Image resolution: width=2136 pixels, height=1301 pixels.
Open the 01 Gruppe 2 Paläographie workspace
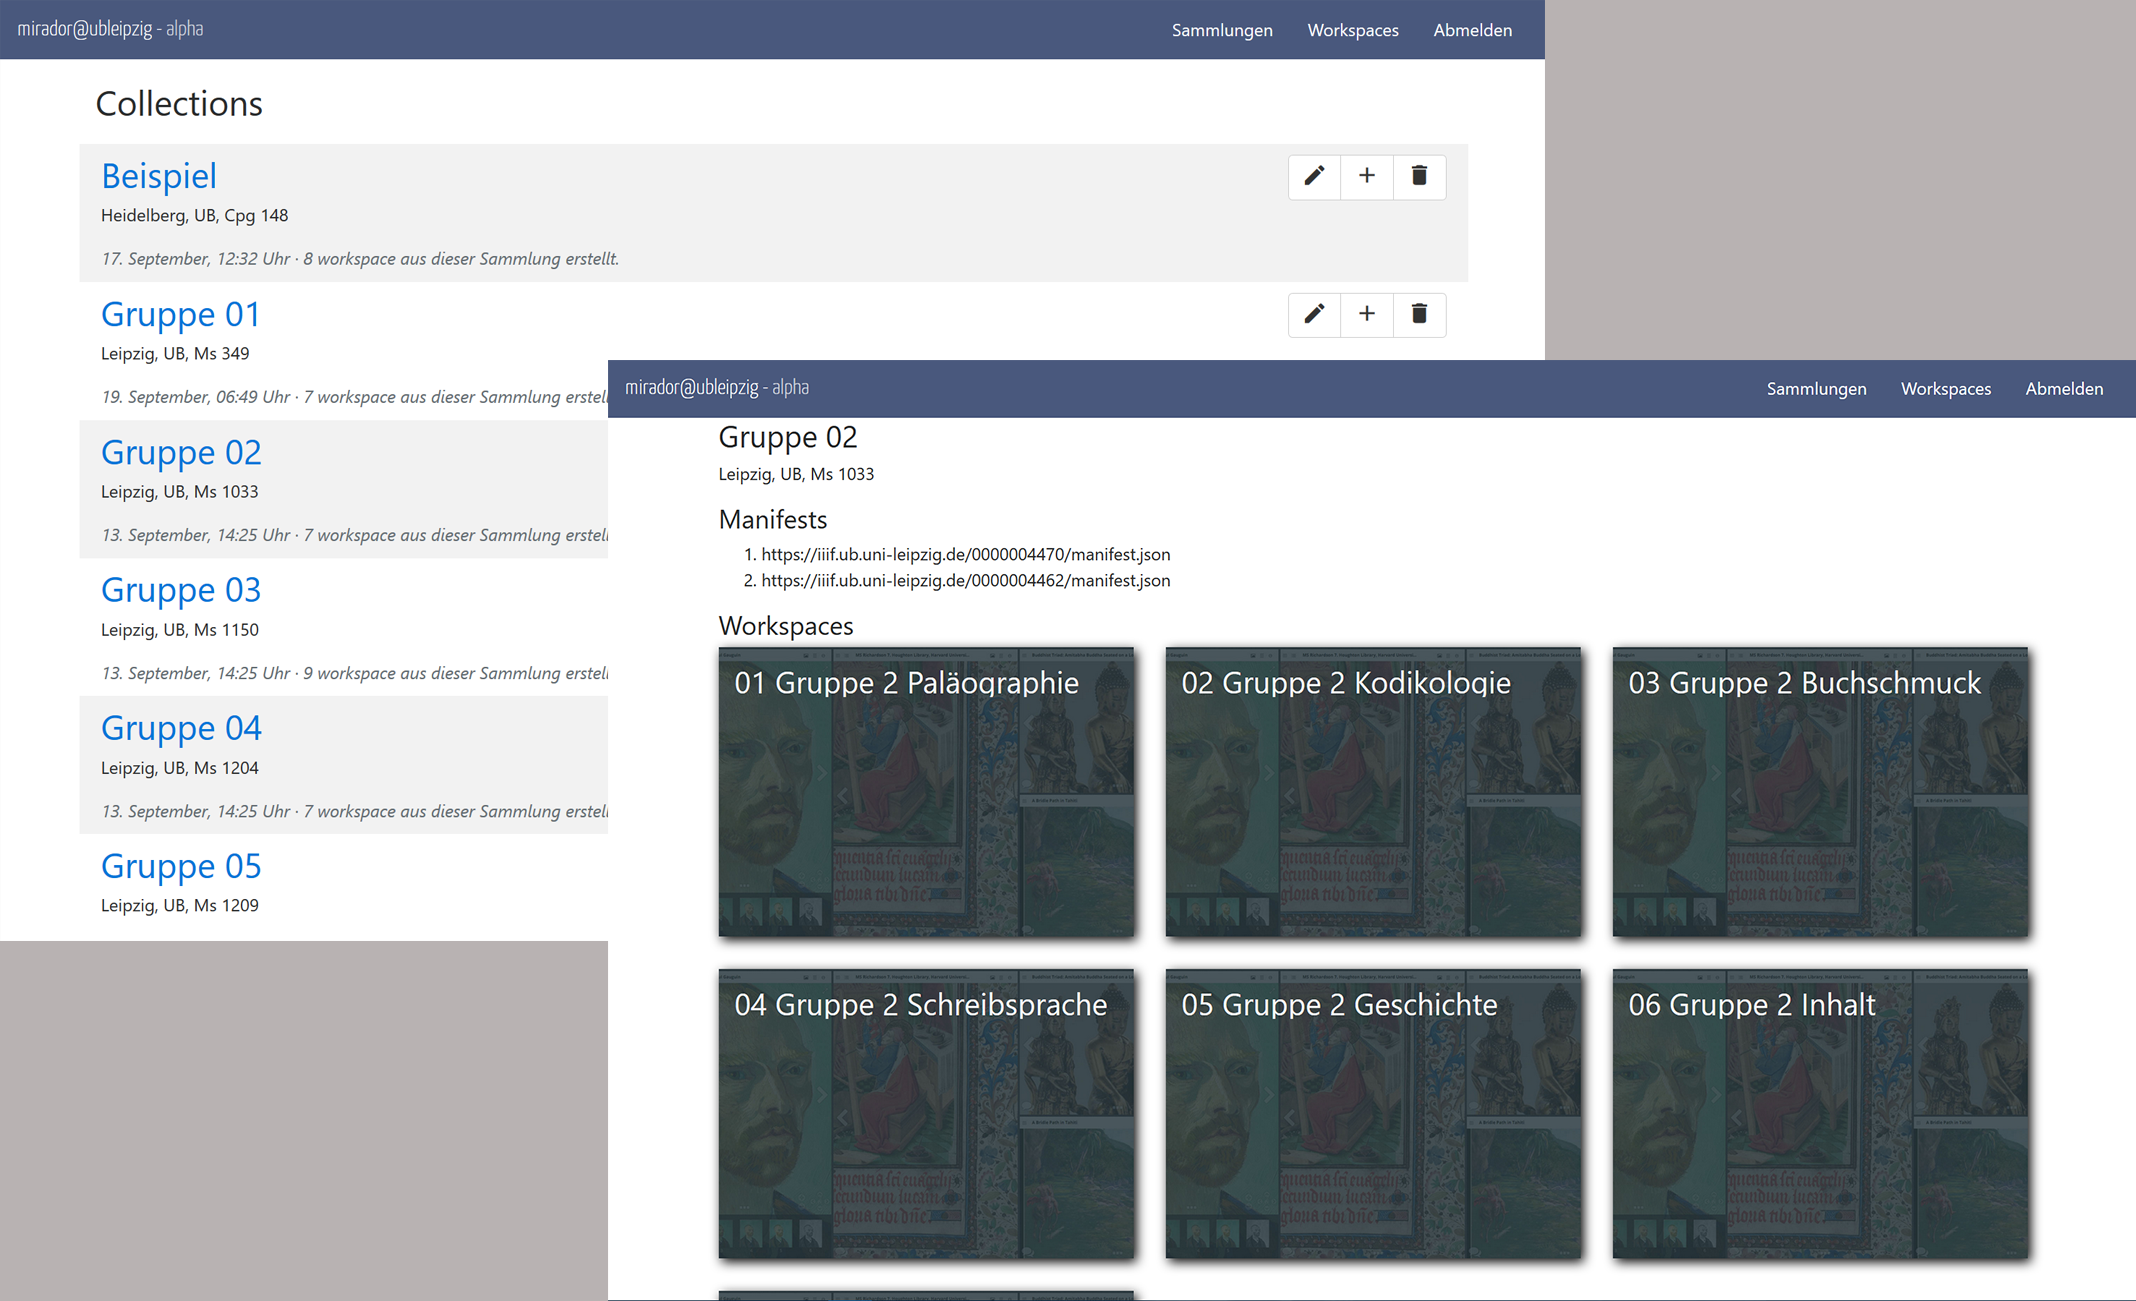926,792
